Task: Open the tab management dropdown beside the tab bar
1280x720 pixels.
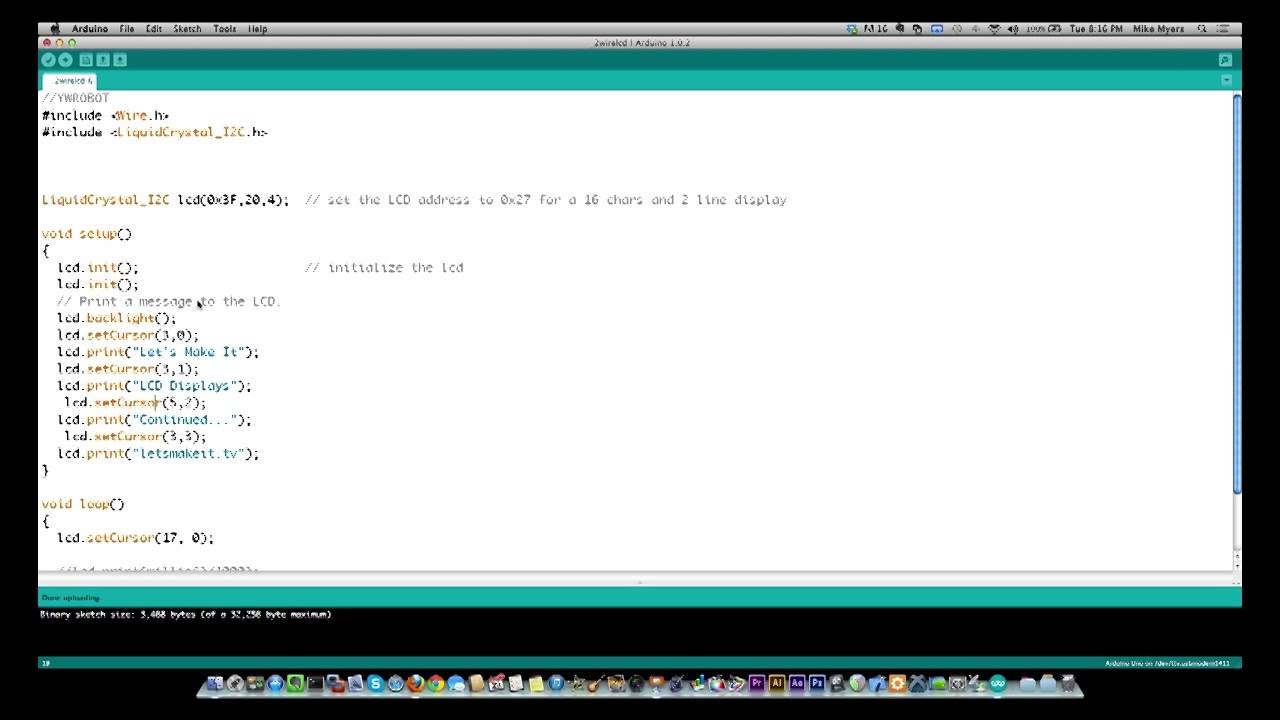Action: pyautogui.click(x=1225, y=80)
